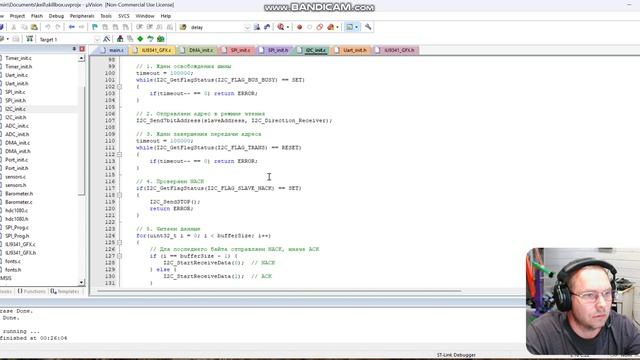Show the Functions panel tab

31,291
